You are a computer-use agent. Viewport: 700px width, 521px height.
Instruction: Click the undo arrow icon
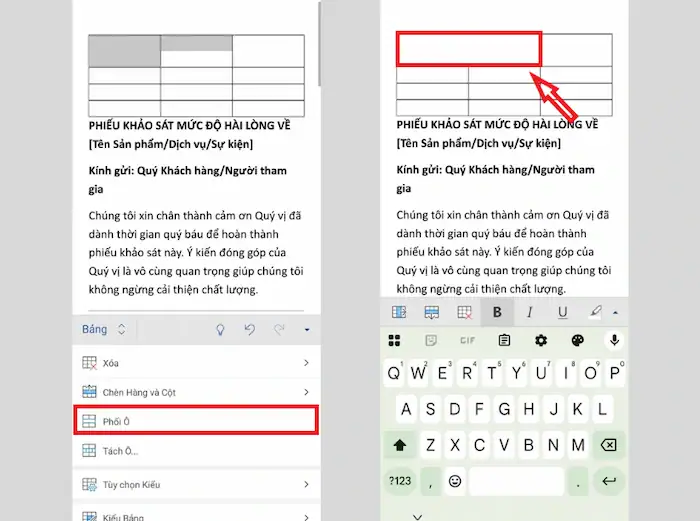(x=250, y=329)
